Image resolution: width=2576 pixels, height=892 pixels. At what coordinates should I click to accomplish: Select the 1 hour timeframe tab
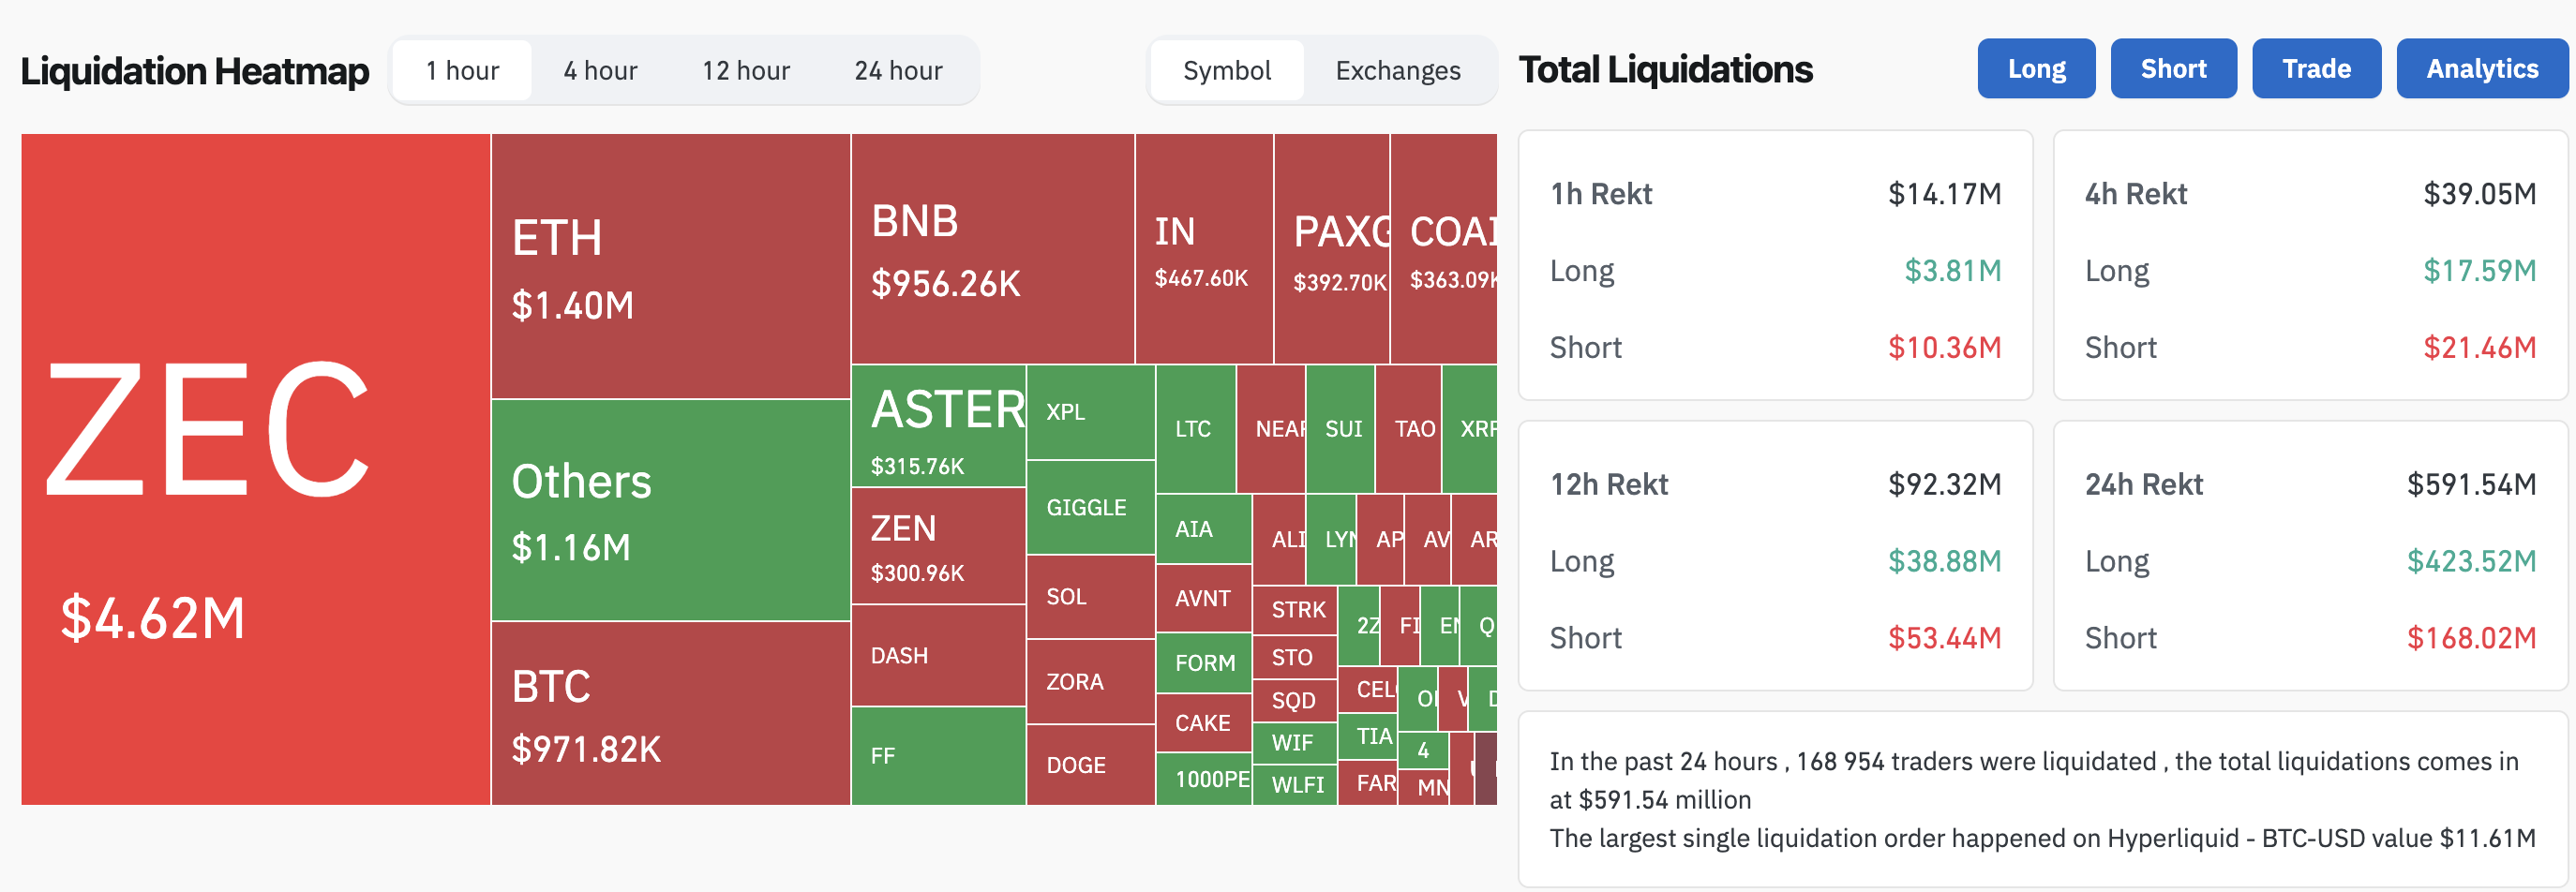(x=462, y=70)
